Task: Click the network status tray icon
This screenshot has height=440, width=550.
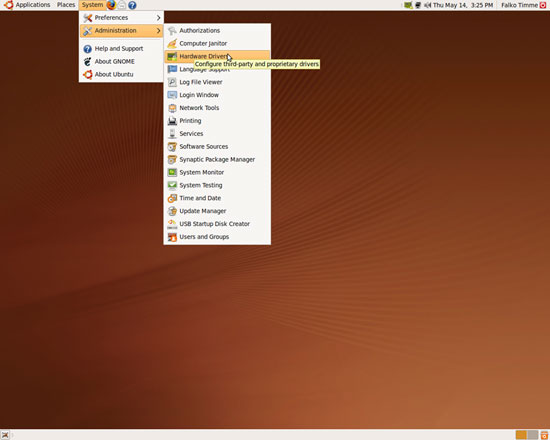Action: click(x=418, y=5)
